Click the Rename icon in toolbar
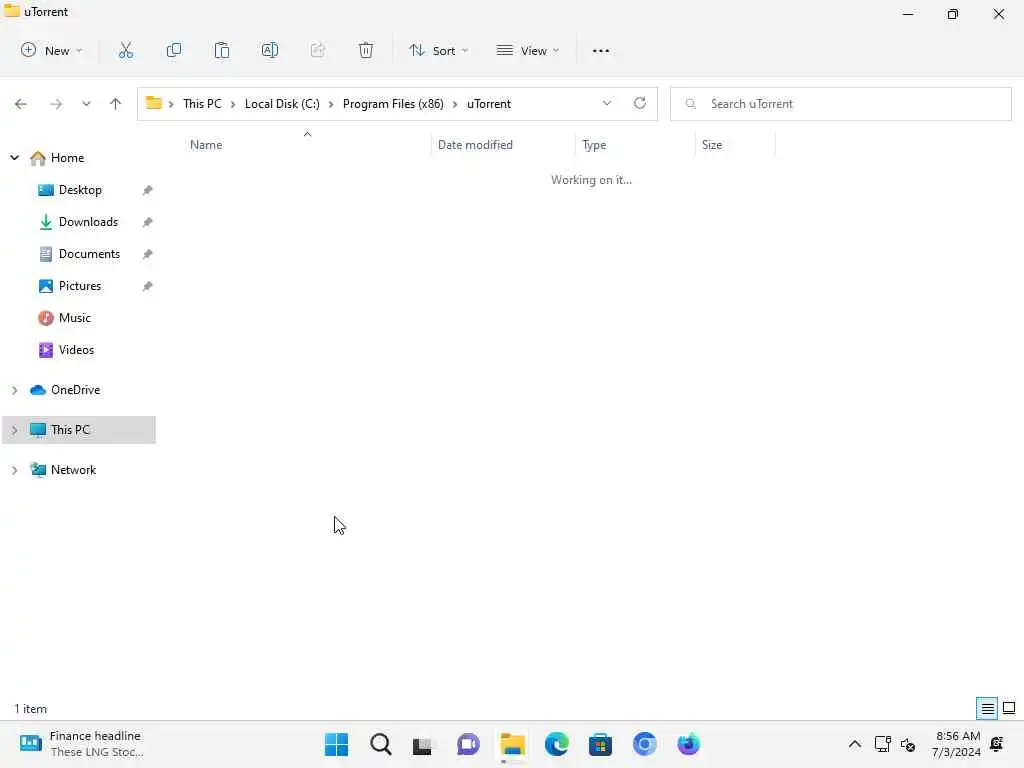The width and height of the screenshot is (1024, 768). click(270, 50)
